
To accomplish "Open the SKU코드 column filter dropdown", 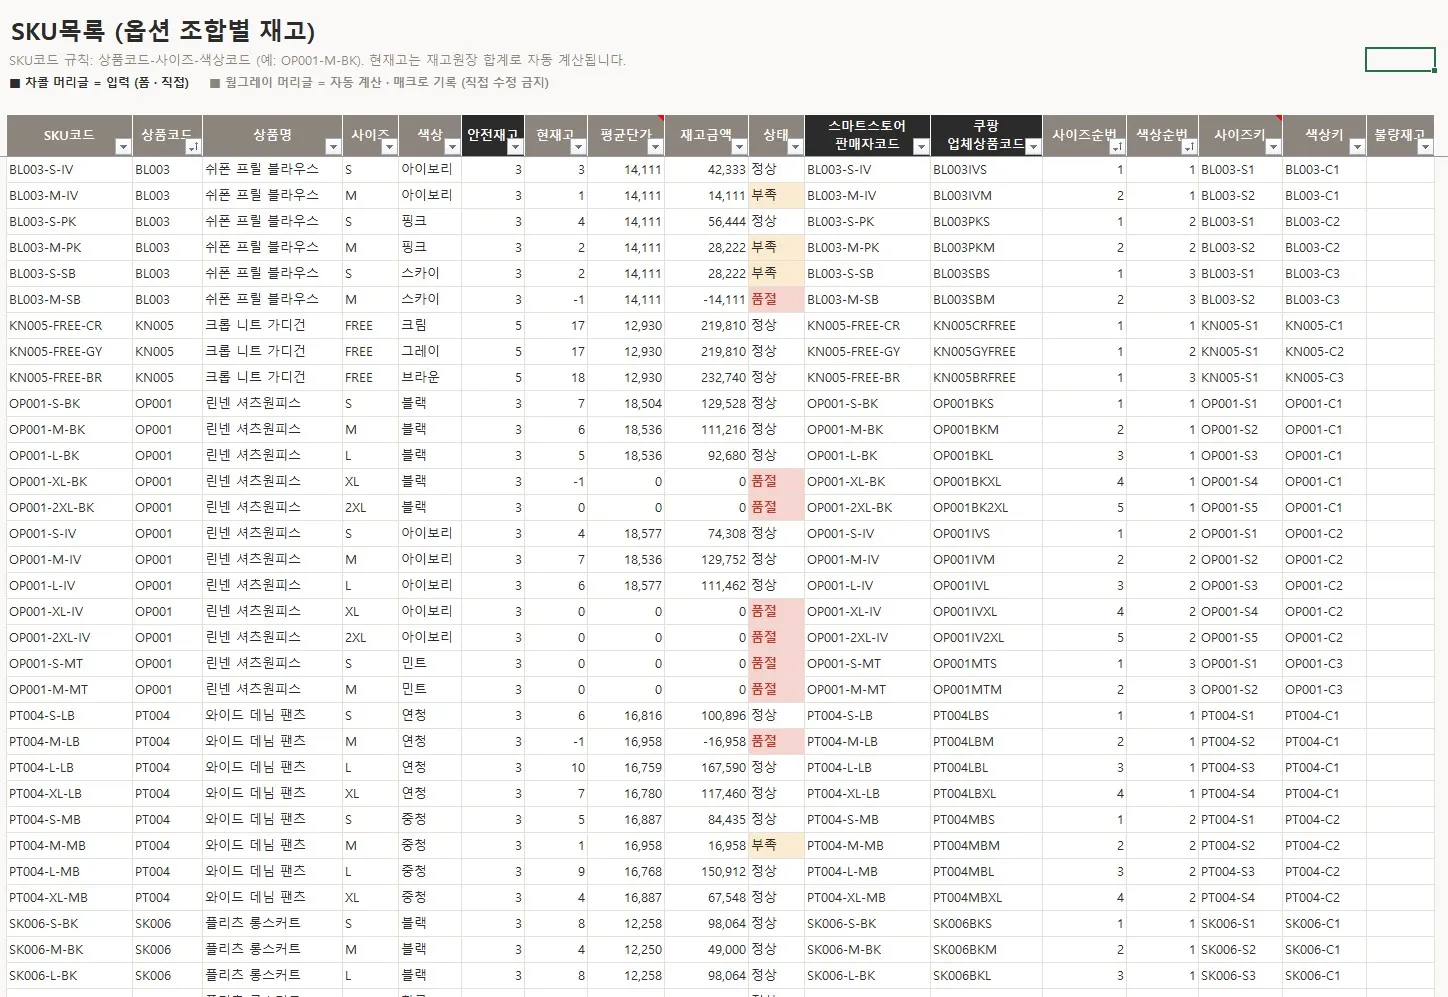I will coord(123,147).
